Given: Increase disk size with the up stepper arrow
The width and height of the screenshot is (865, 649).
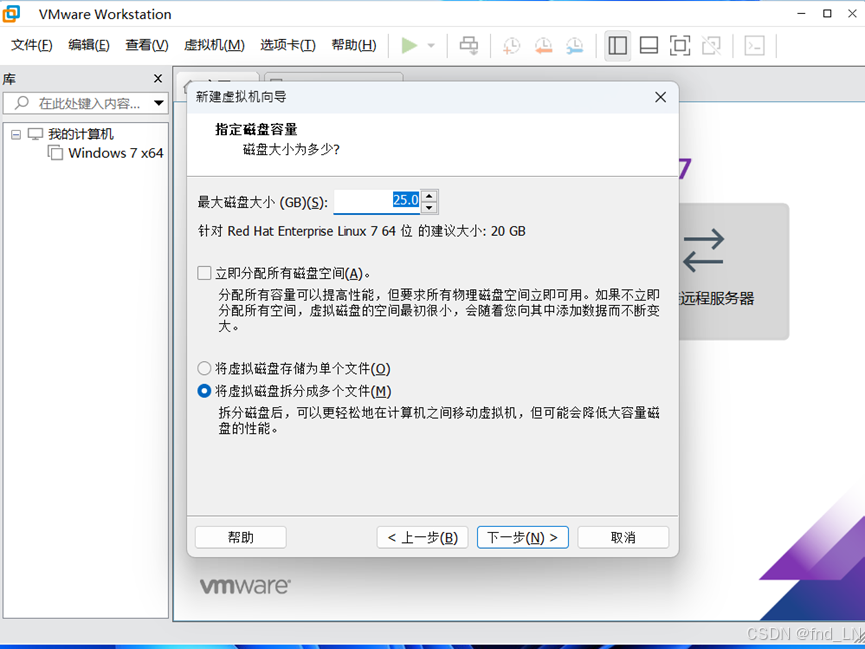Looking at the screenshot, I should (x=429, y=195).
